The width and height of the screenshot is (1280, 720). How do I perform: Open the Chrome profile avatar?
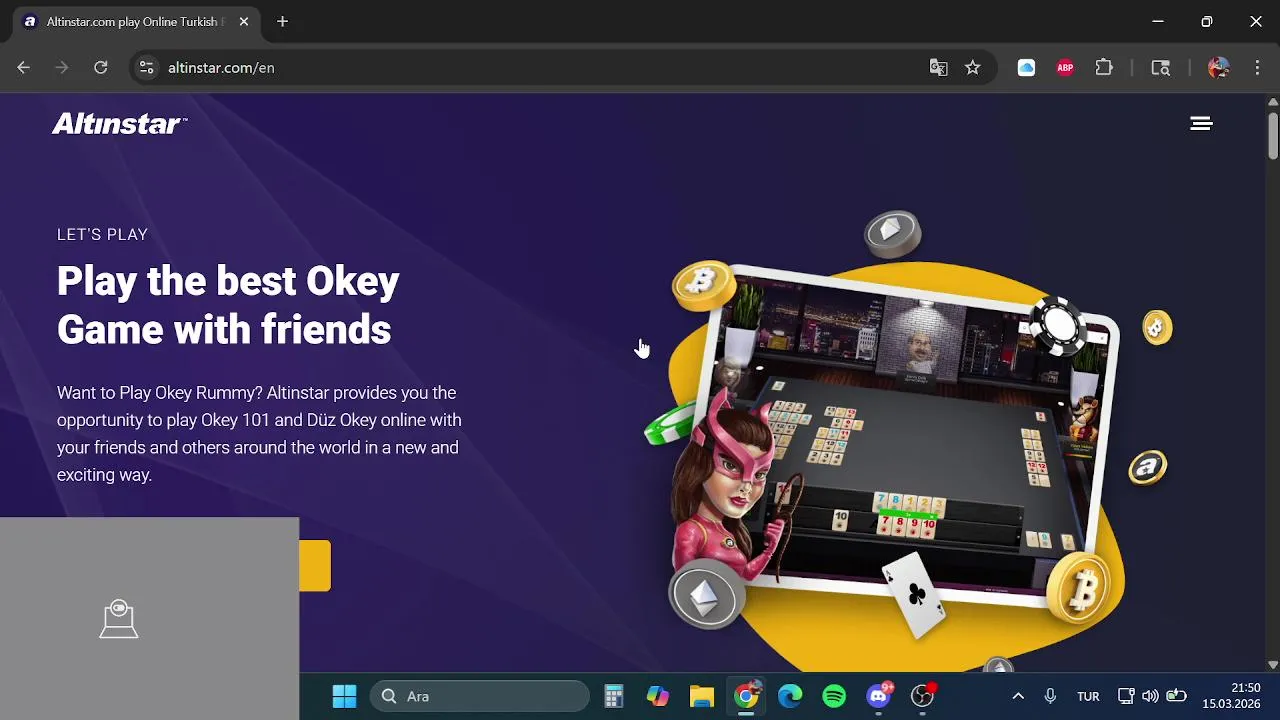1218,67
